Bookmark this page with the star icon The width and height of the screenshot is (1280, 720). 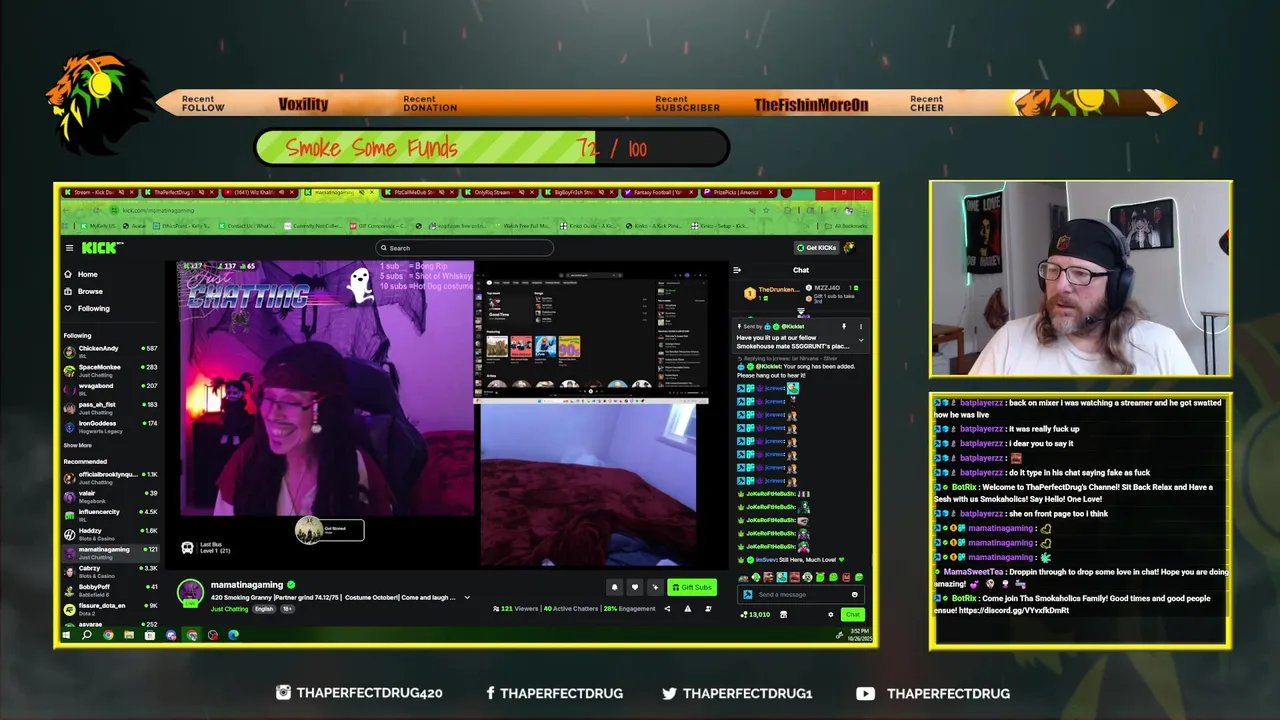pos(766,210)
